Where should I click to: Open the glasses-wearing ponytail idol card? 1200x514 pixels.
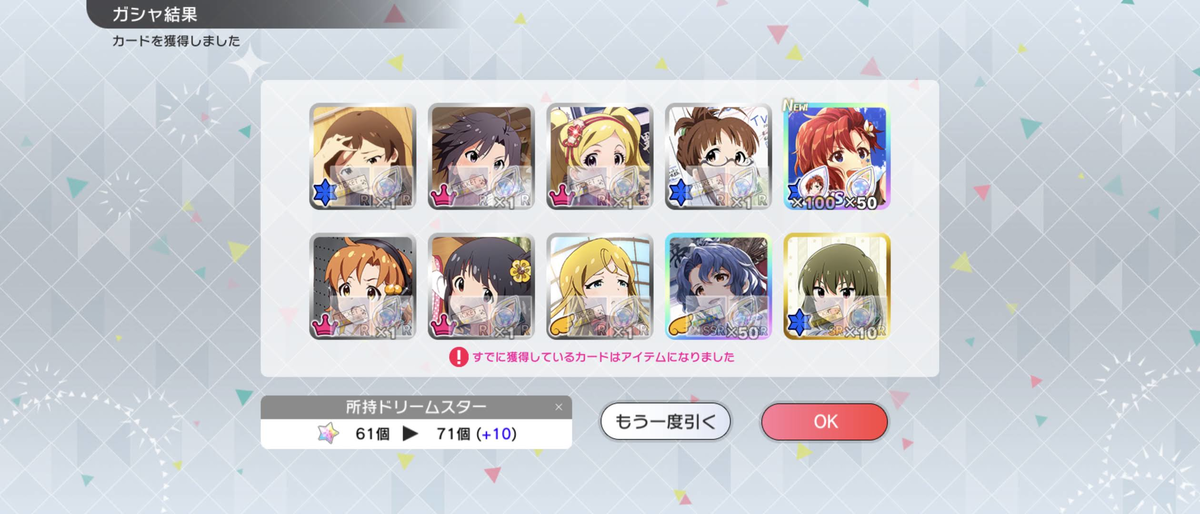719,156
